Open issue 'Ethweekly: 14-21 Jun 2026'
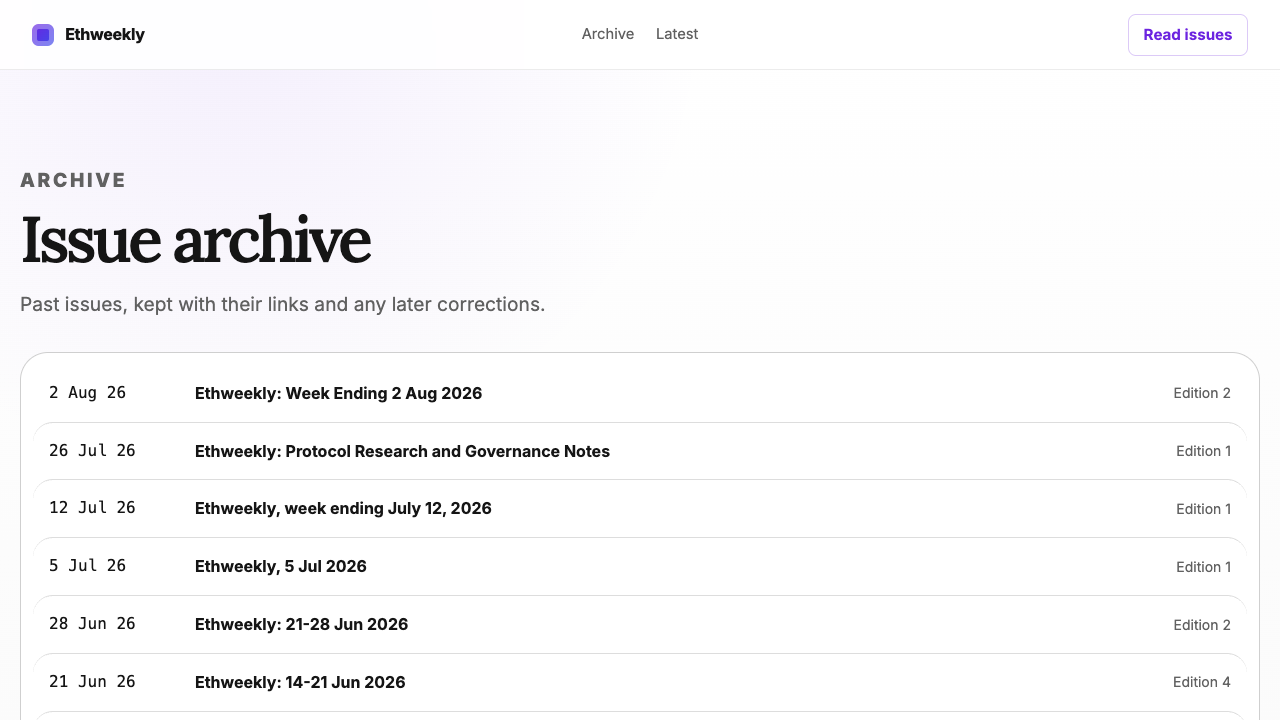Screen dimensions: 1280x720 300,683
